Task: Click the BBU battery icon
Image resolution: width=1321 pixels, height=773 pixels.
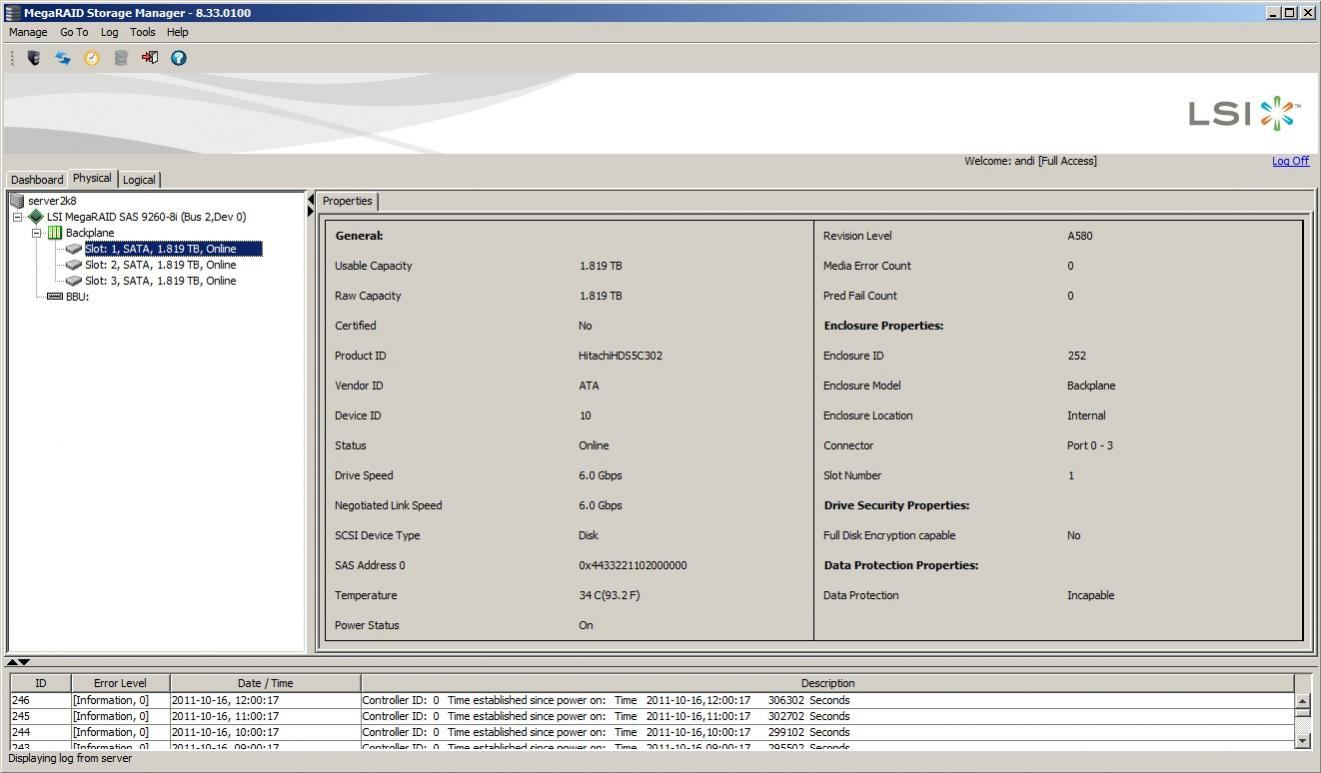Action: (55, 297)
